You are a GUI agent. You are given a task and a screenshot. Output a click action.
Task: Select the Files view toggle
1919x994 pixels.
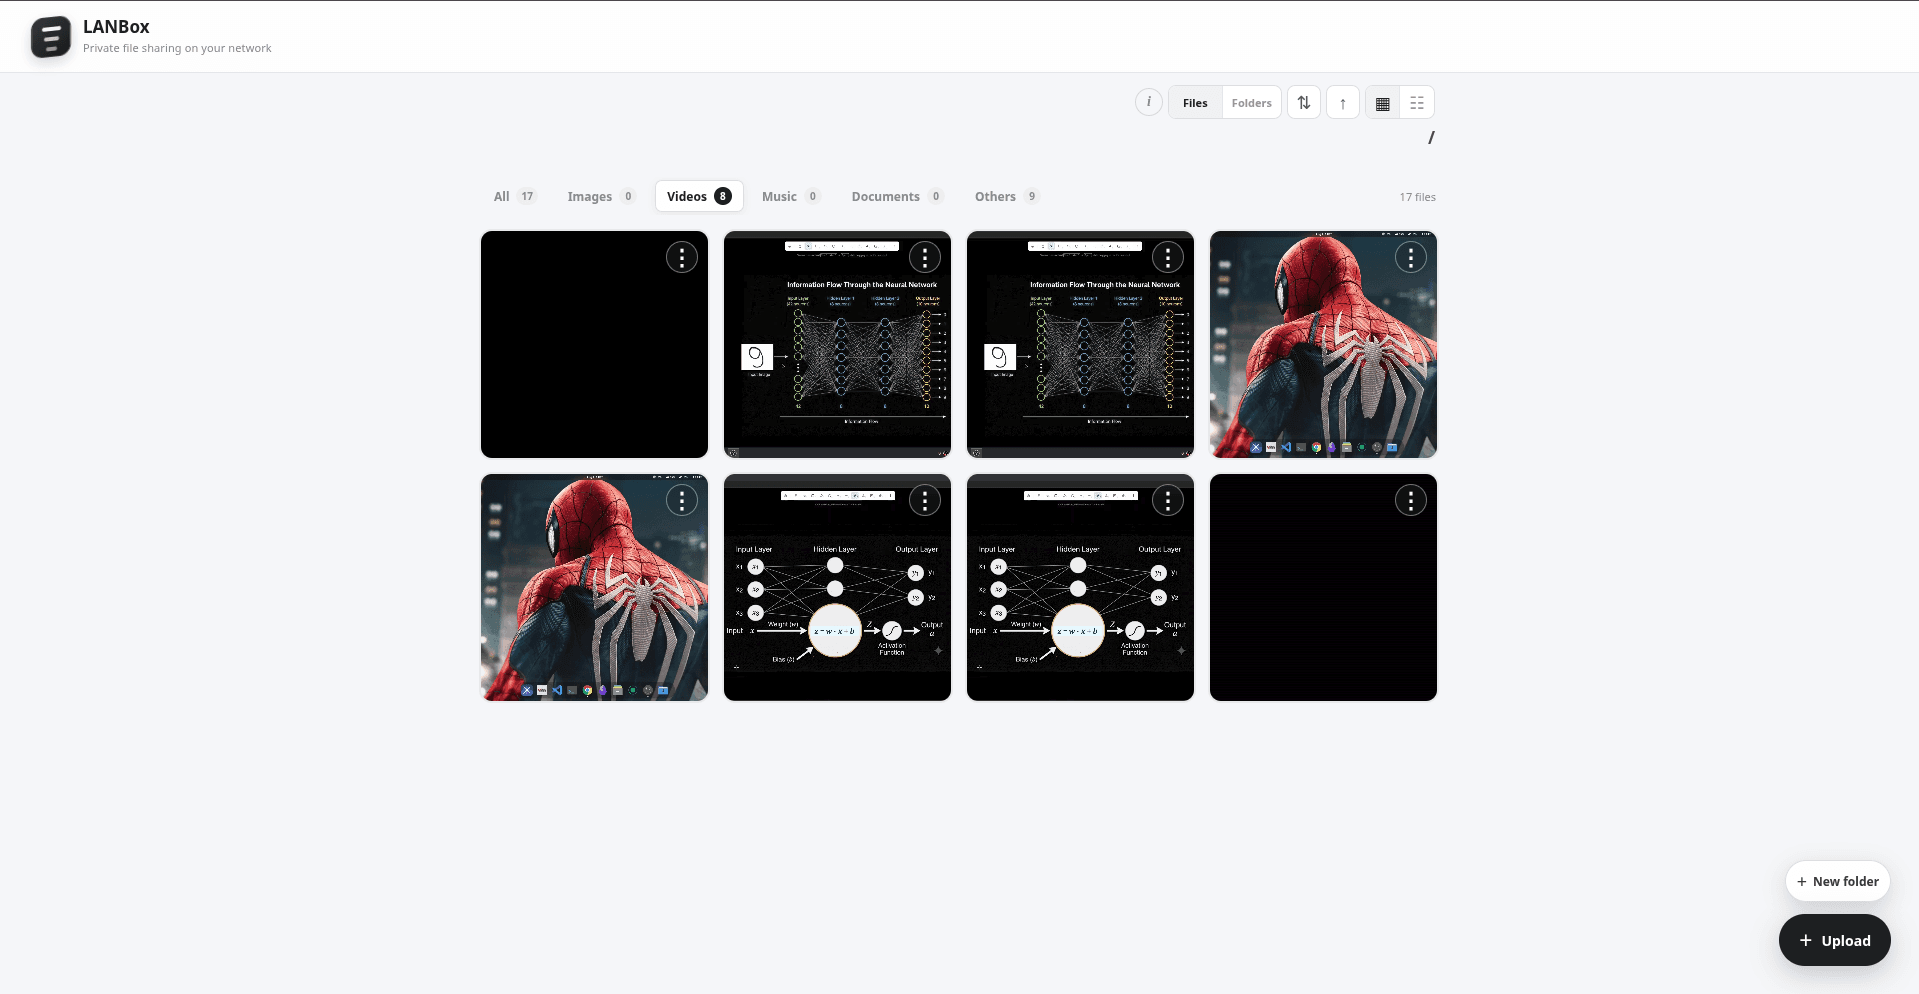(x=1195, y=103)
